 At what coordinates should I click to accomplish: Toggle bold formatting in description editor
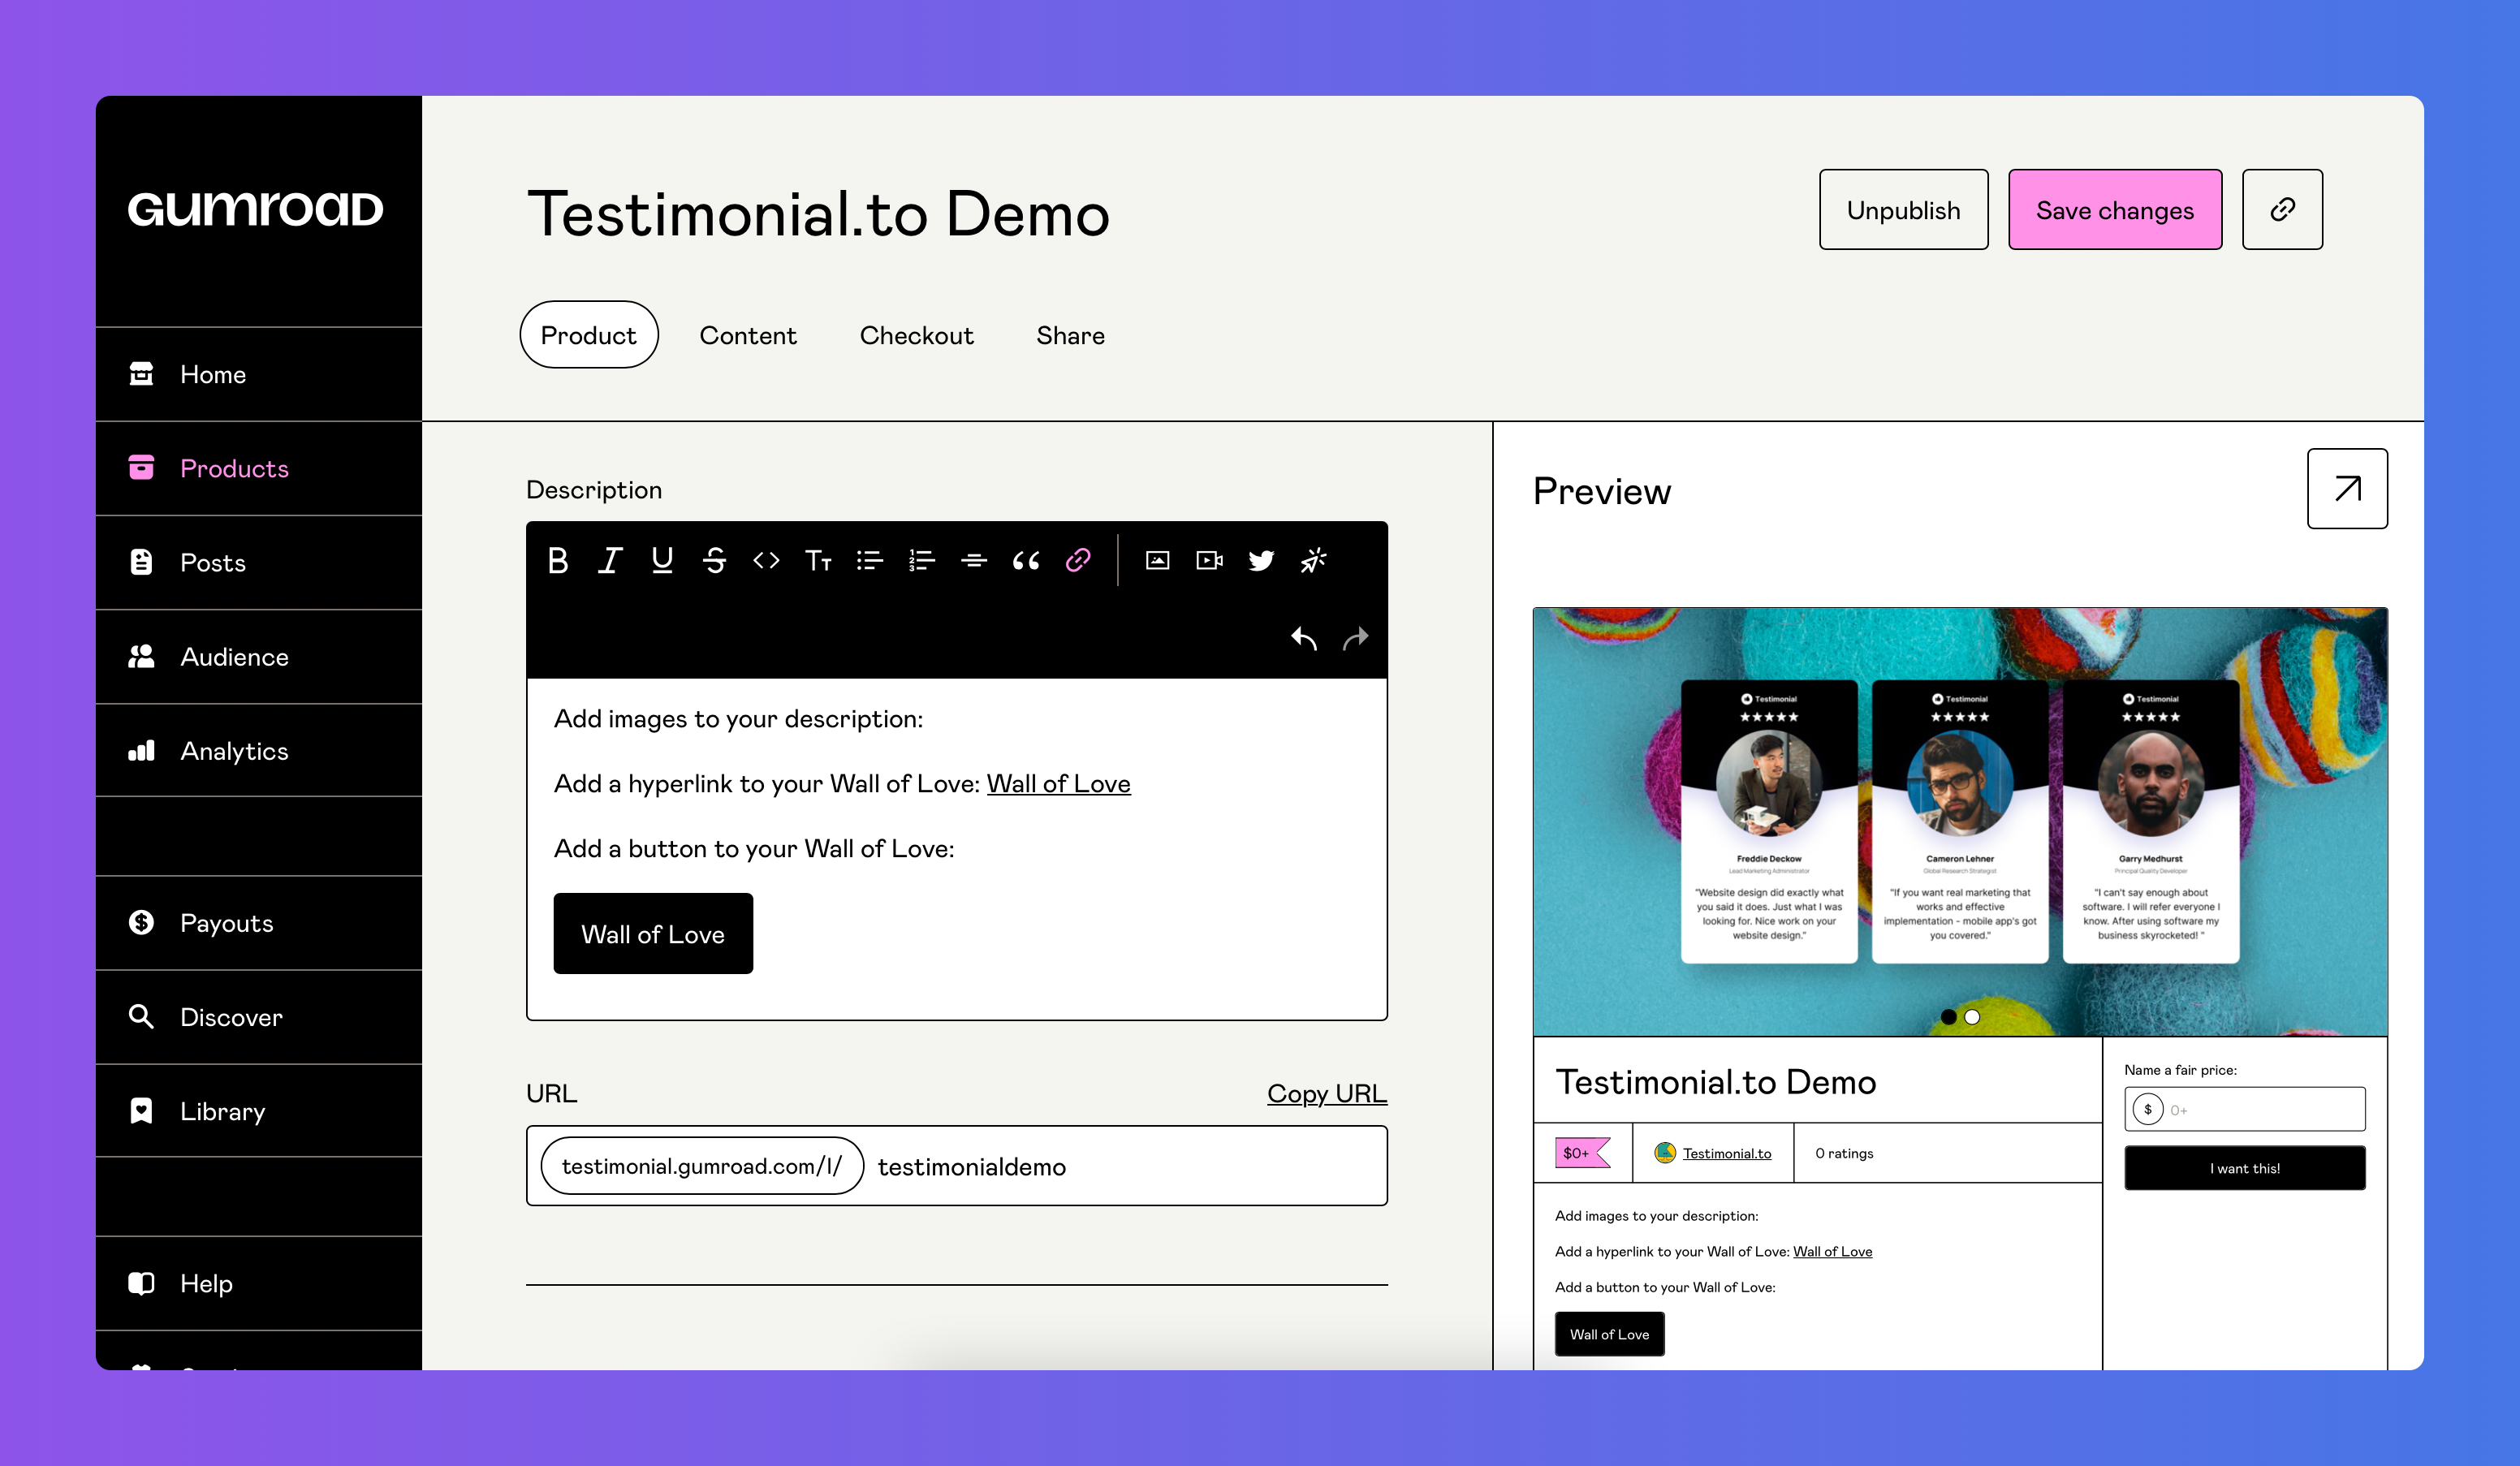click(x=558, y=561)
